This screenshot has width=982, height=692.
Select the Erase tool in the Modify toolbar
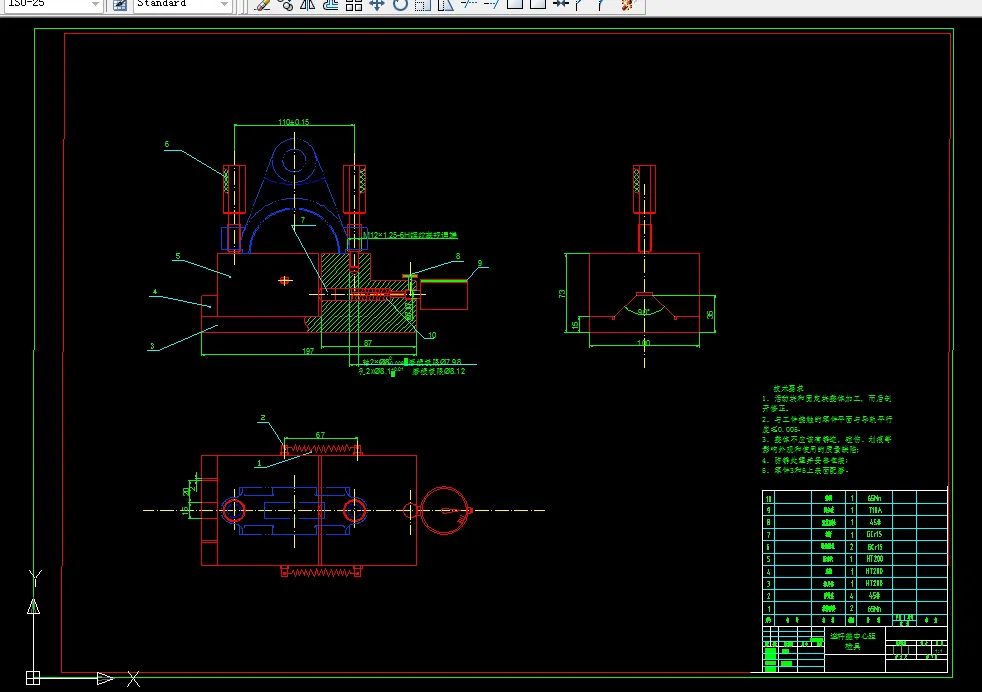[263, 5]
